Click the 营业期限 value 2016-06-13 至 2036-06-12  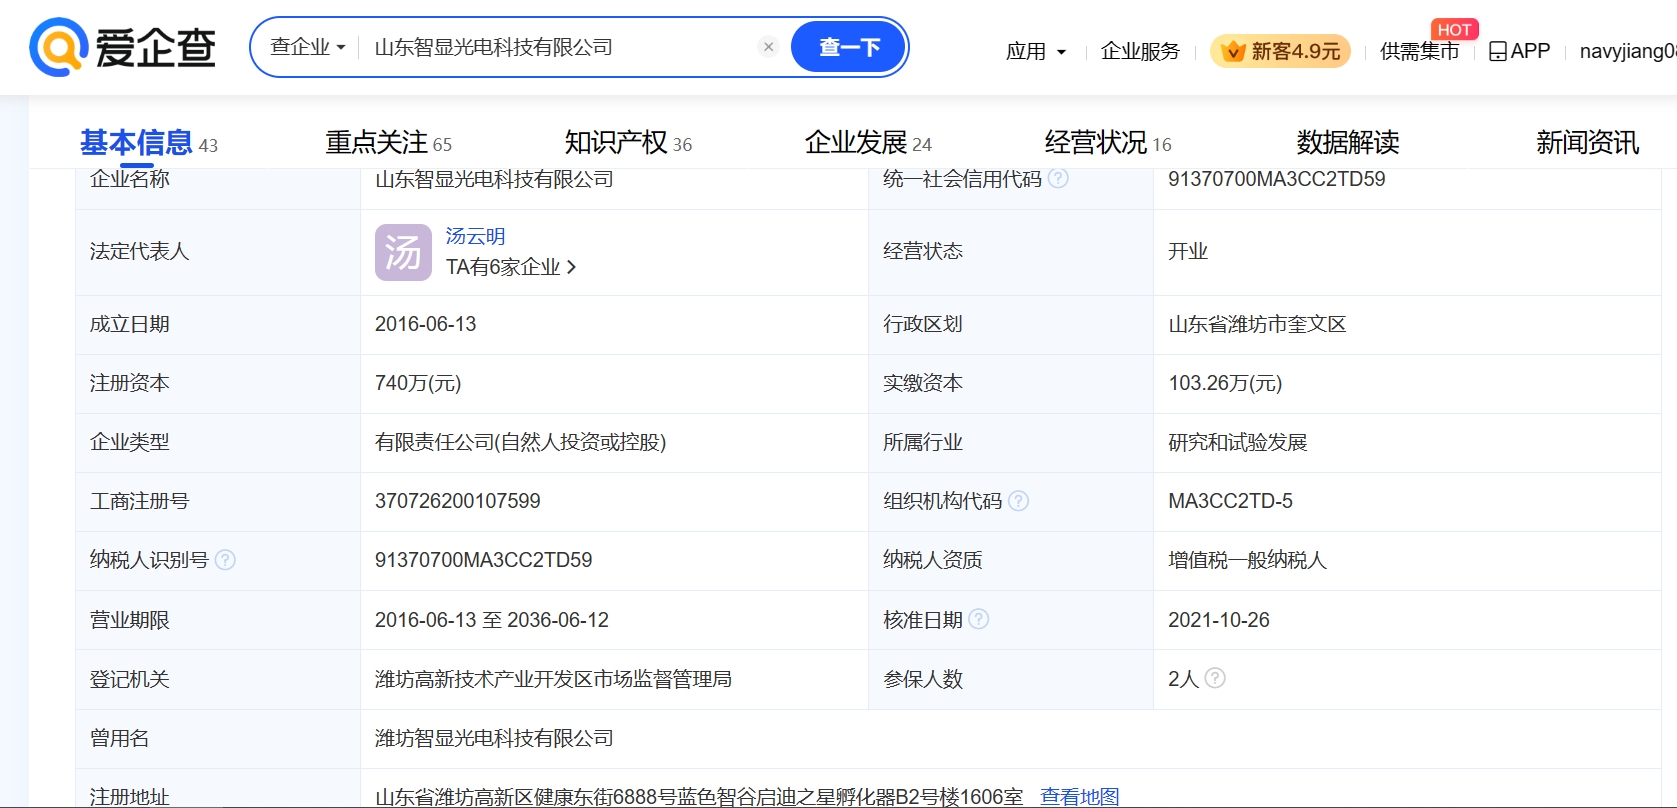coord(492,620)
